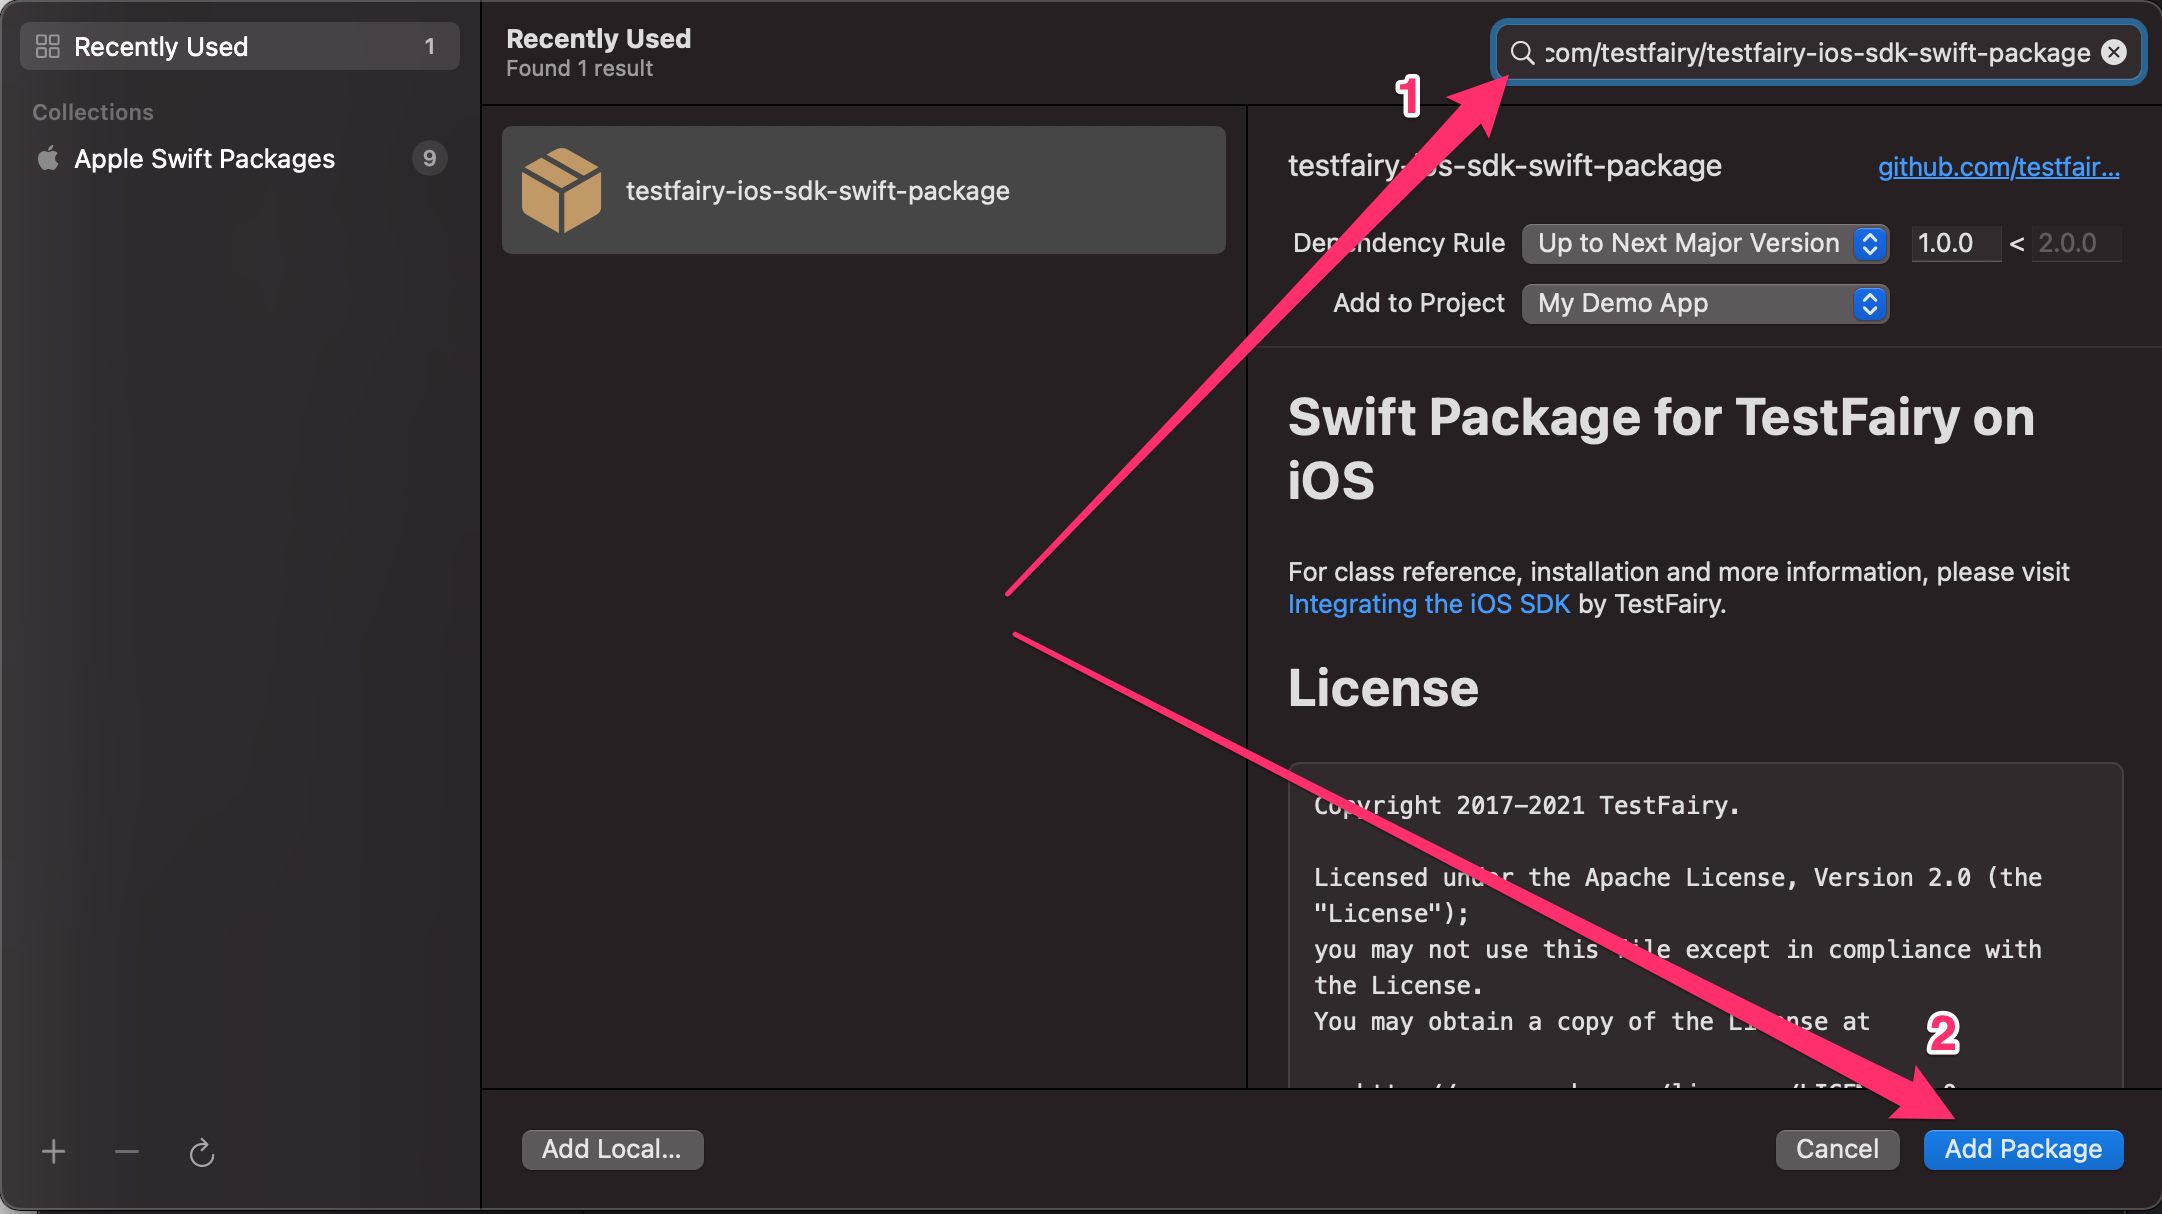The width and height of the screenshot is (2162, 1214).
Task: Clear the search field with the X icon
Action: tap(2114, 53)
